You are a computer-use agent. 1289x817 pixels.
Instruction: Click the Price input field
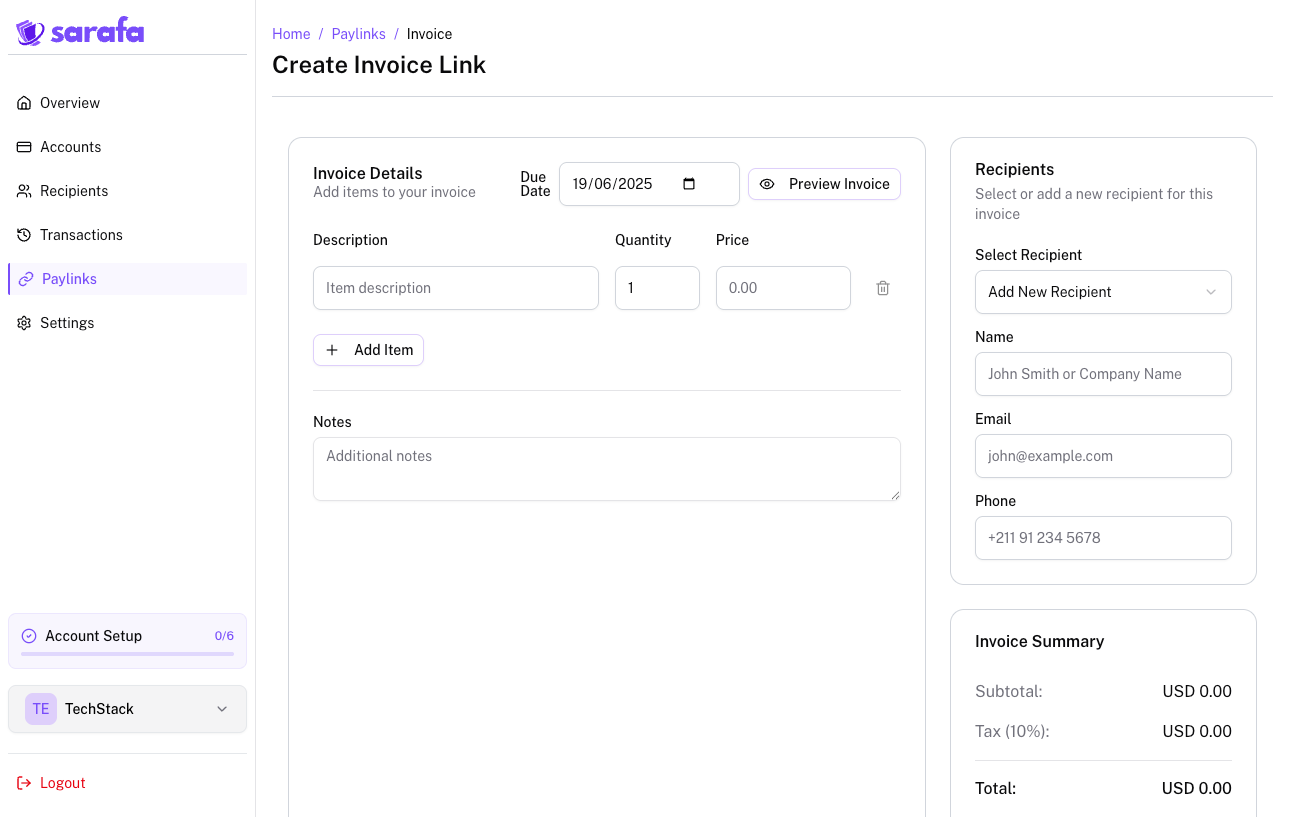click(x=783, y=288)
